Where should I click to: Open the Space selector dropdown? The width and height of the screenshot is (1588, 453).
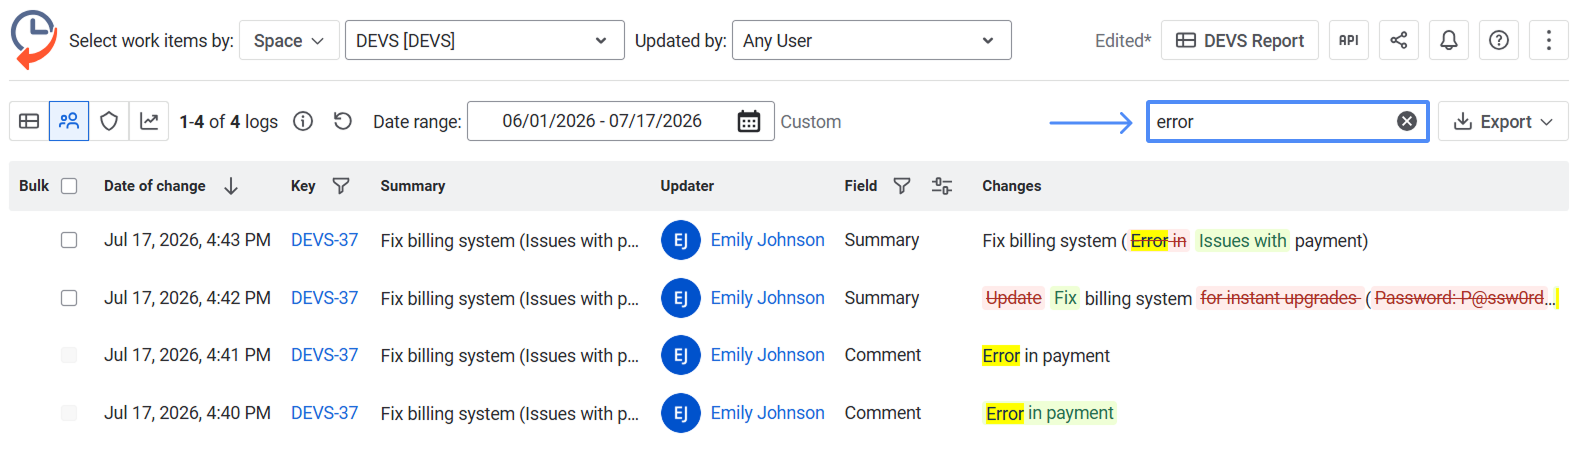click(289, 41)
